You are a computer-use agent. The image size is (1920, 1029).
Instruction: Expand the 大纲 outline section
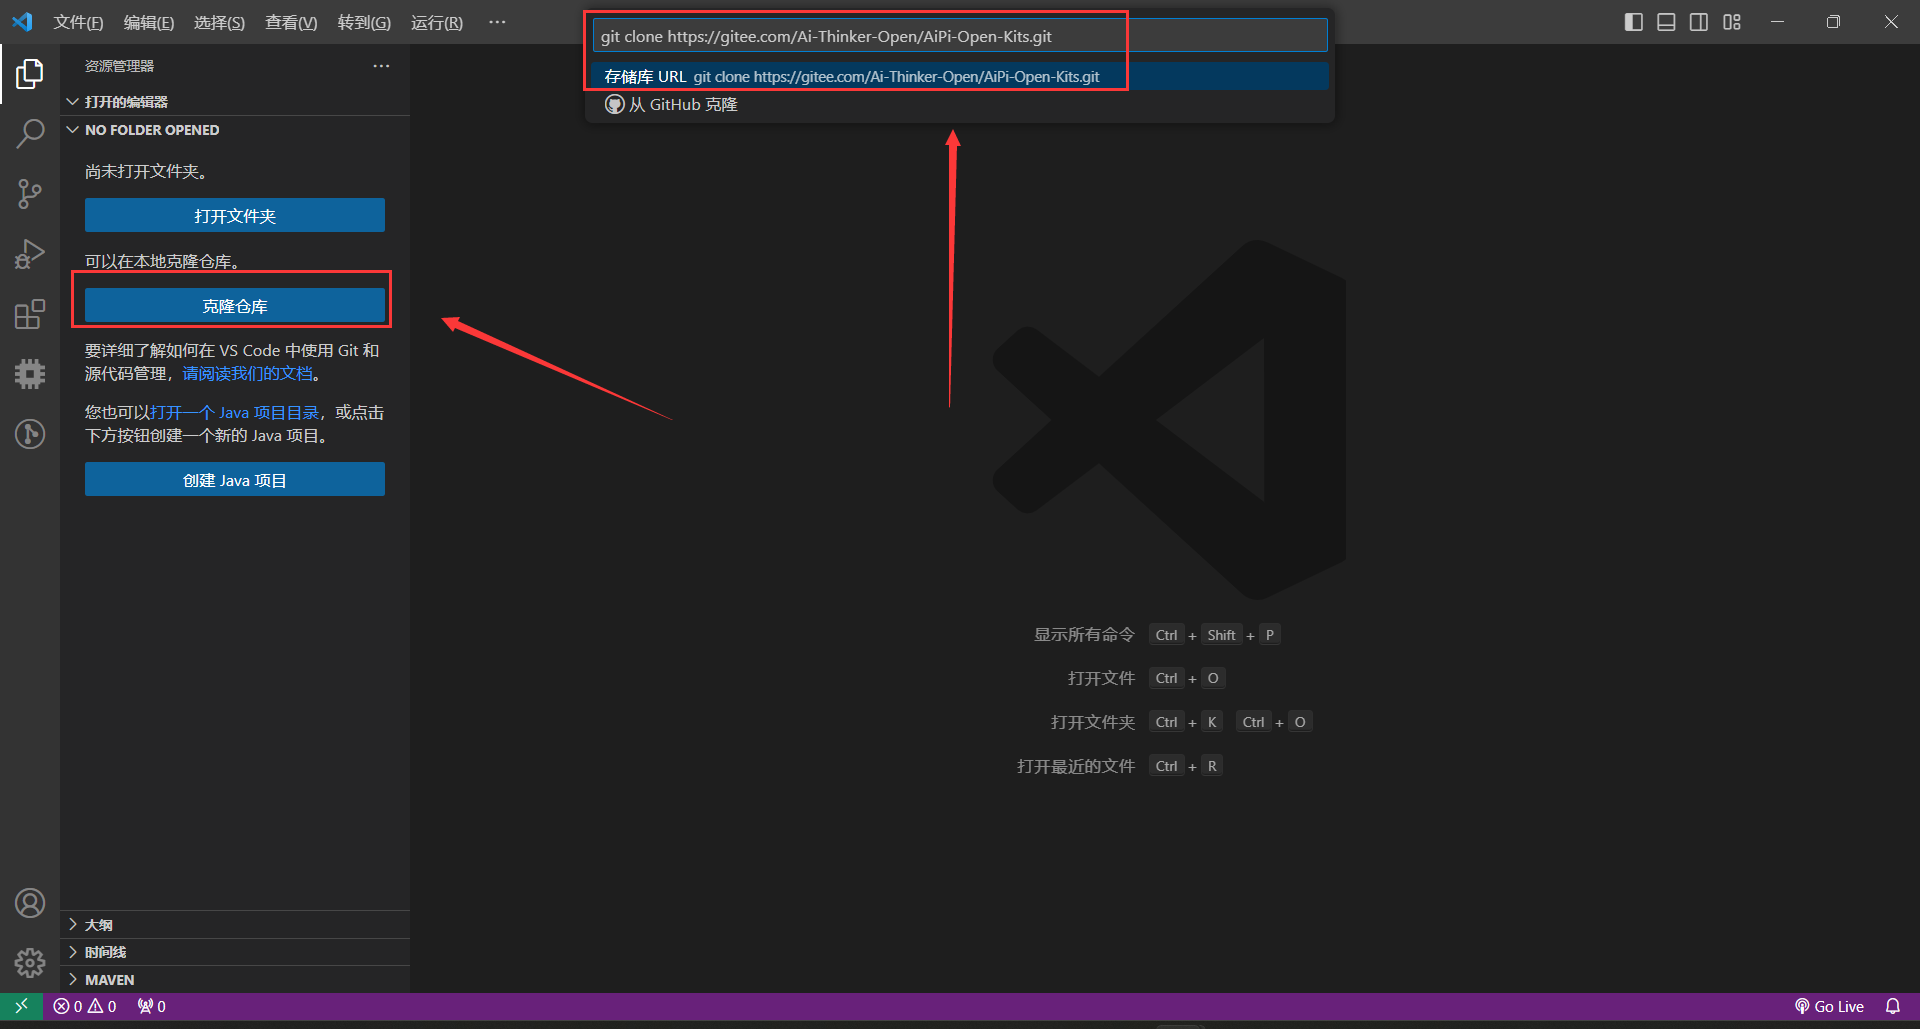click(x=235, y=925)
